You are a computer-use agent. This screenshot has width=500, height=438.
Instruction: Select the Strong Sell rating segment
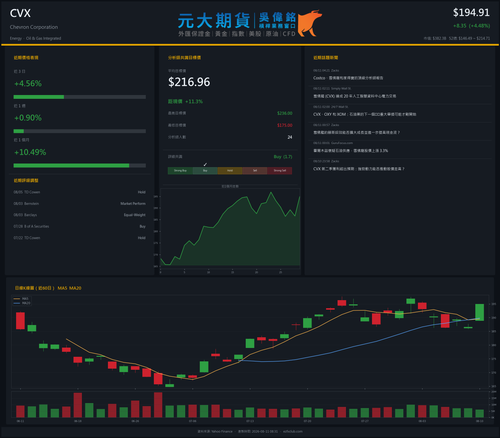pos(280,171)
